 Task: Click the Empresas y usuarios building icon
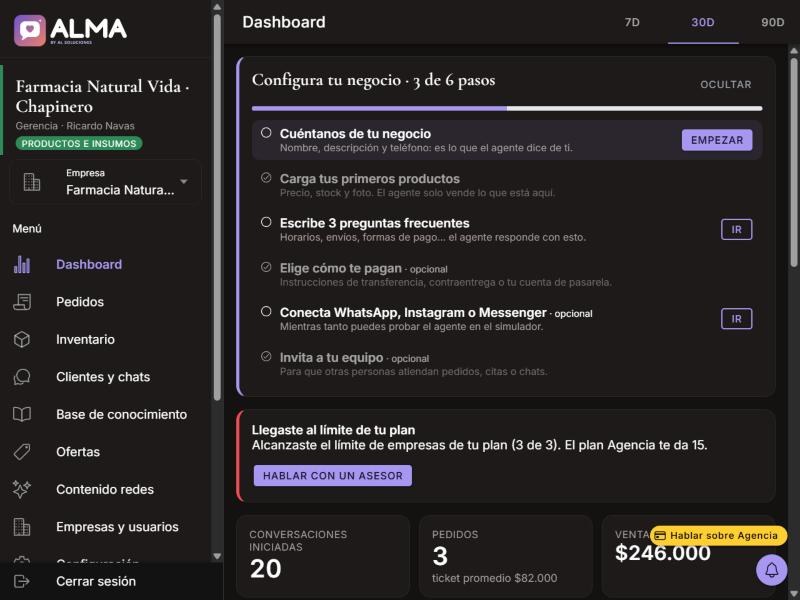(21, 527)
